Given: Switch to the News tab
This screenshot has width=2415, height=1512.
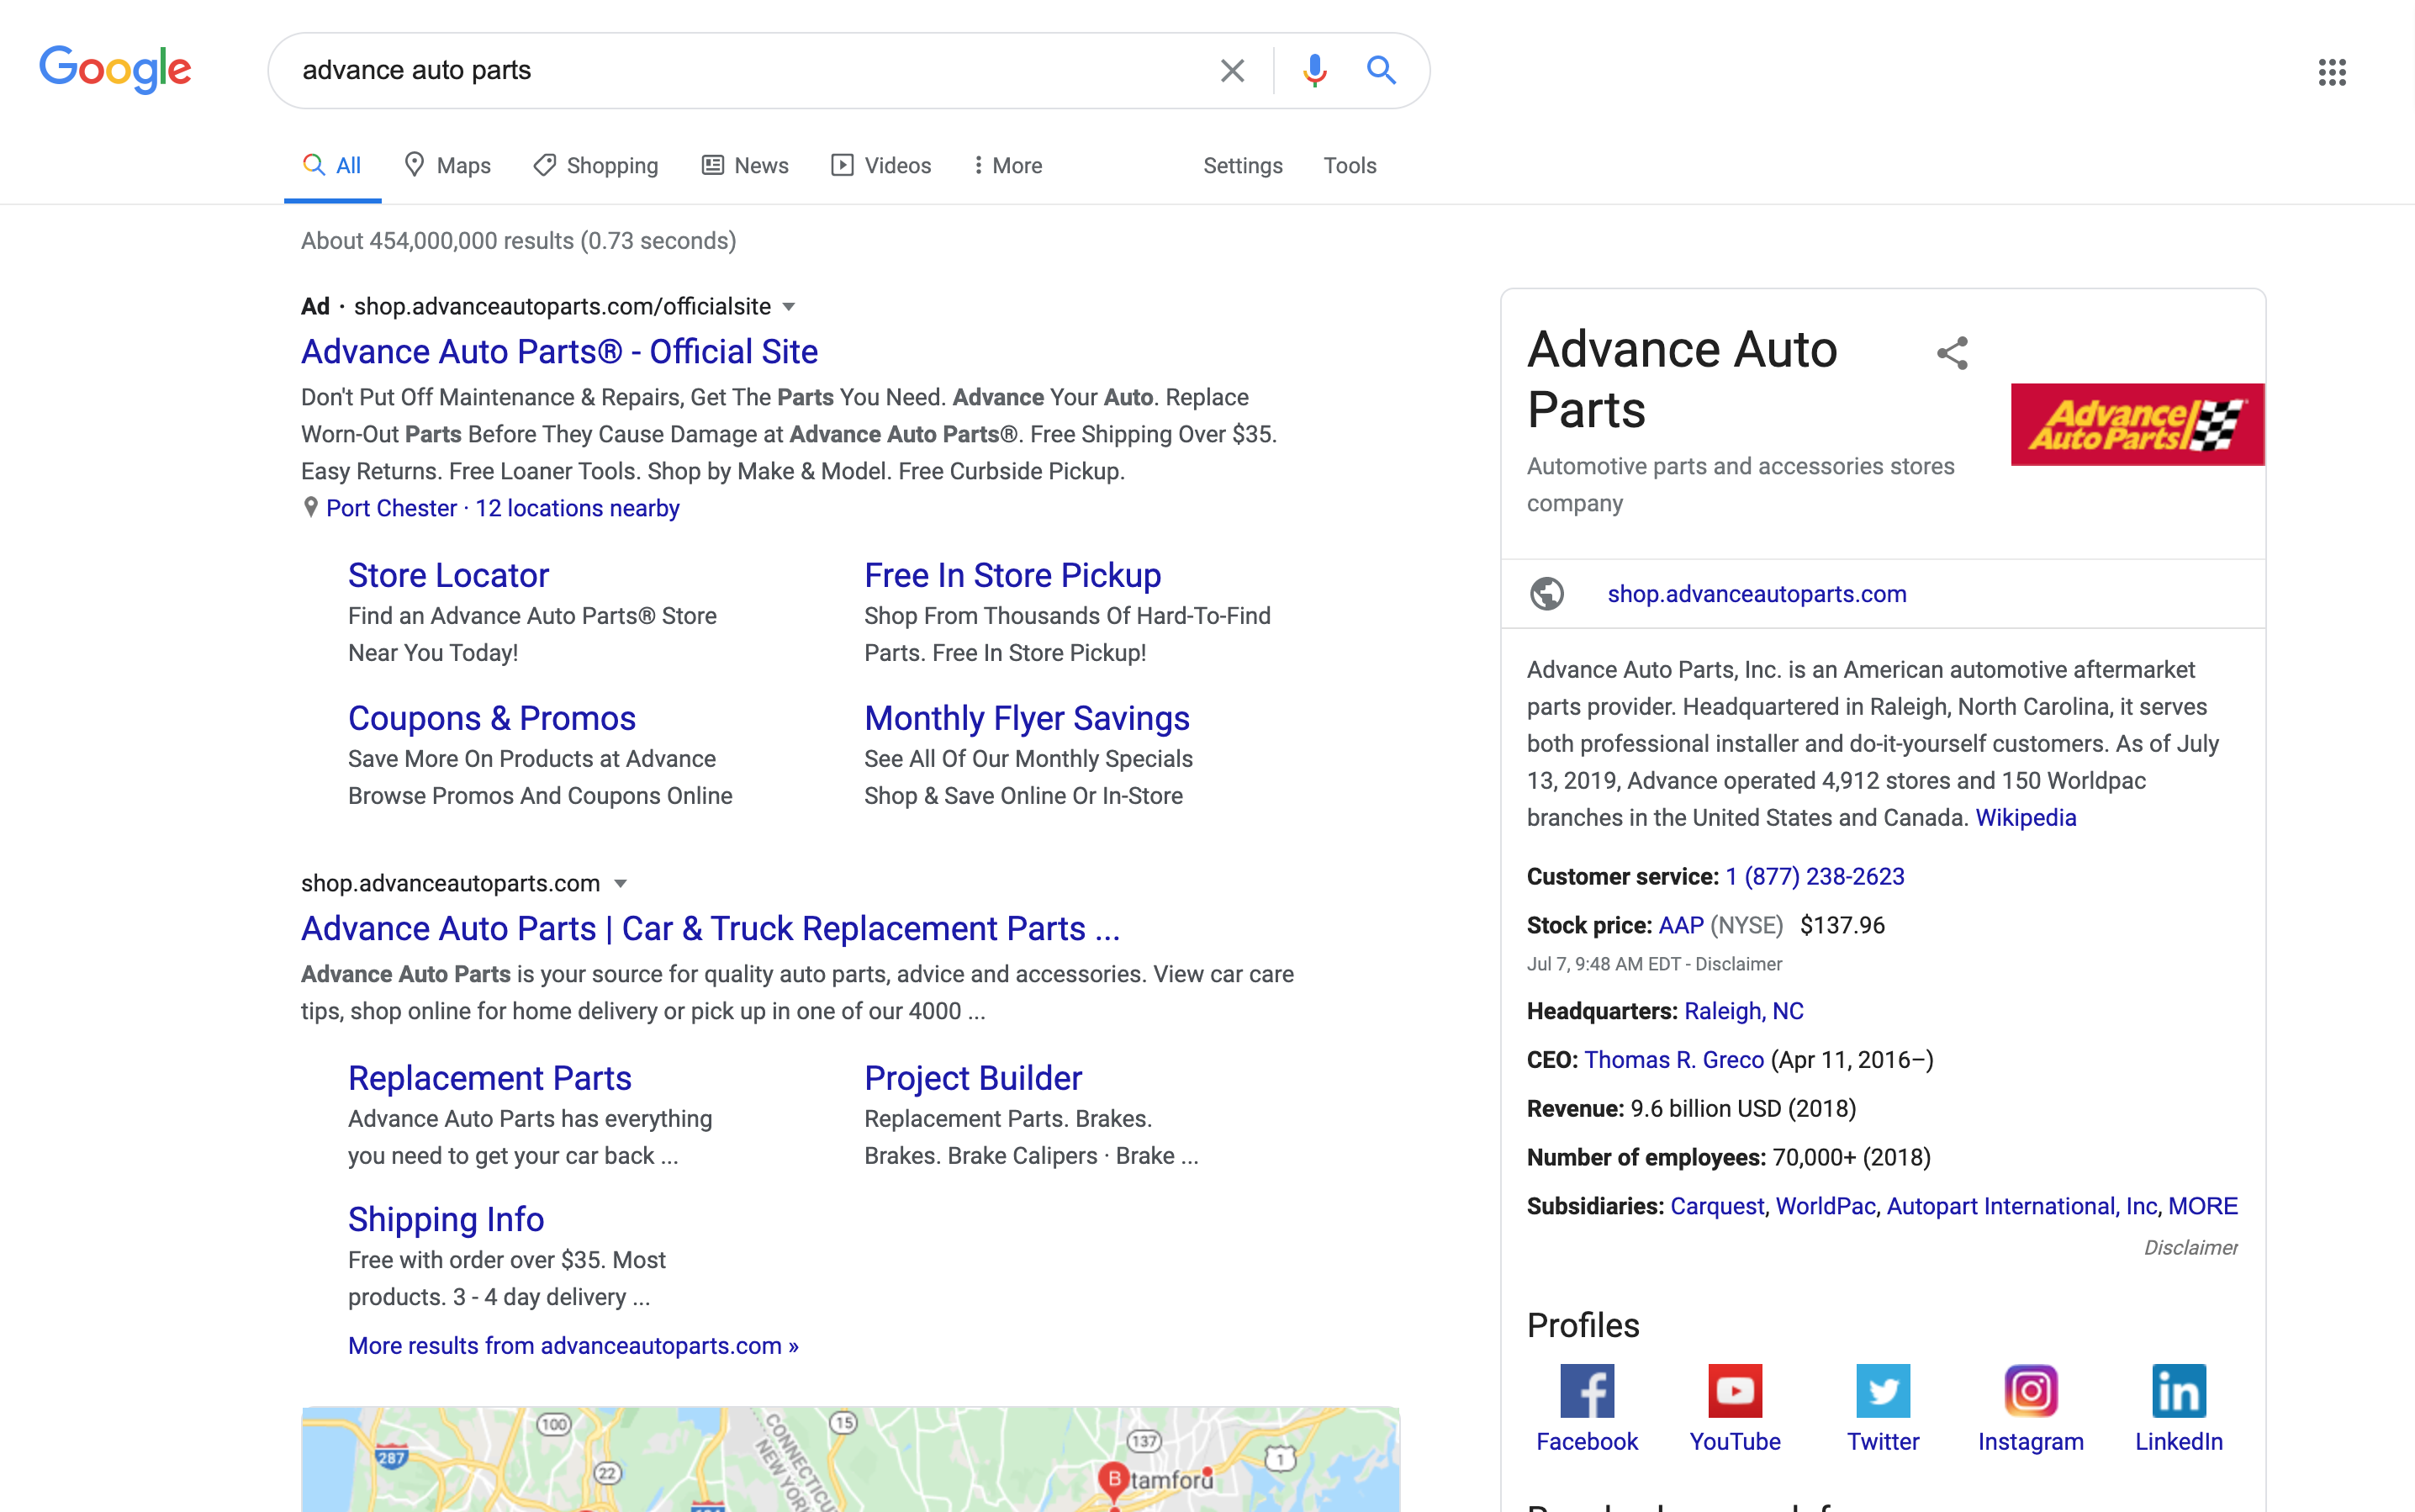Looking at the screenshot, I should point(745,165).
